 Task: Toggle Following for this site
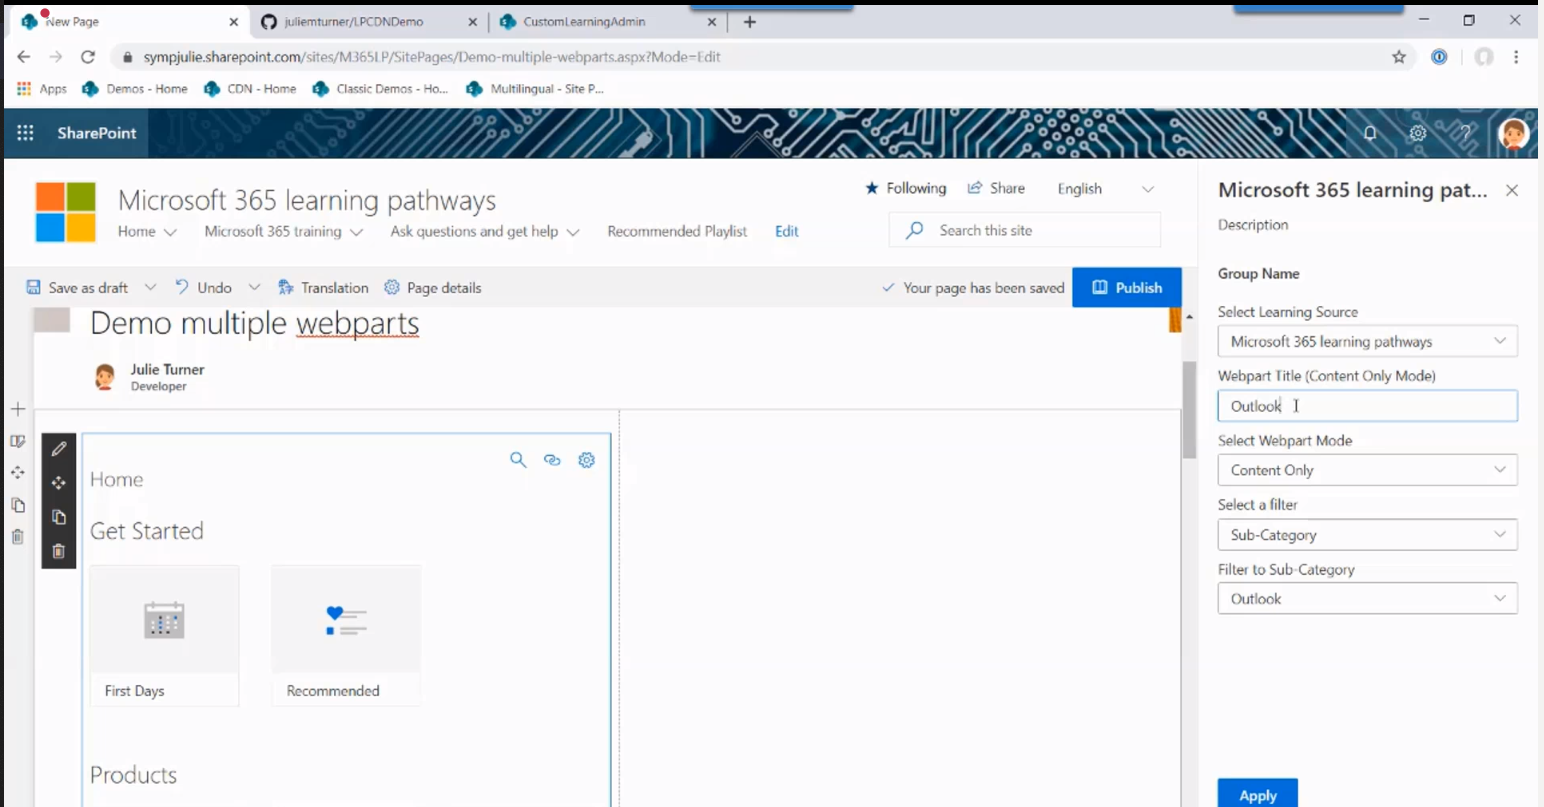904,188
